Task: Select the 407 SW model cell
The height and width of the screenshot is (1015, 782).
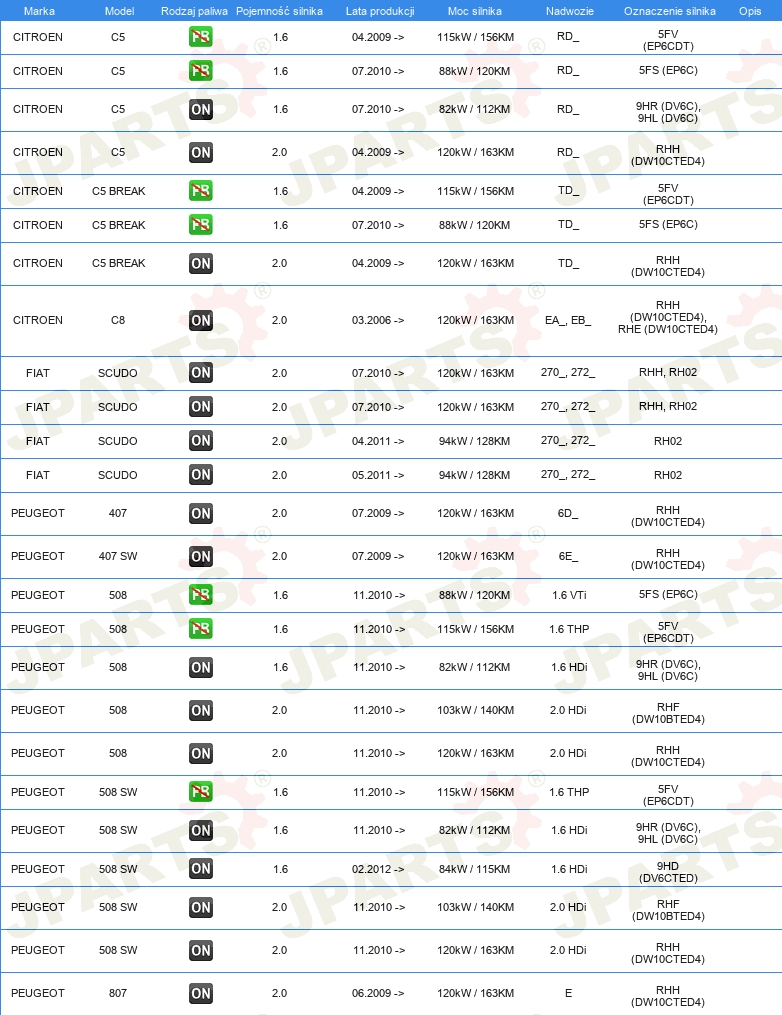Action: [x=118, y=555]
